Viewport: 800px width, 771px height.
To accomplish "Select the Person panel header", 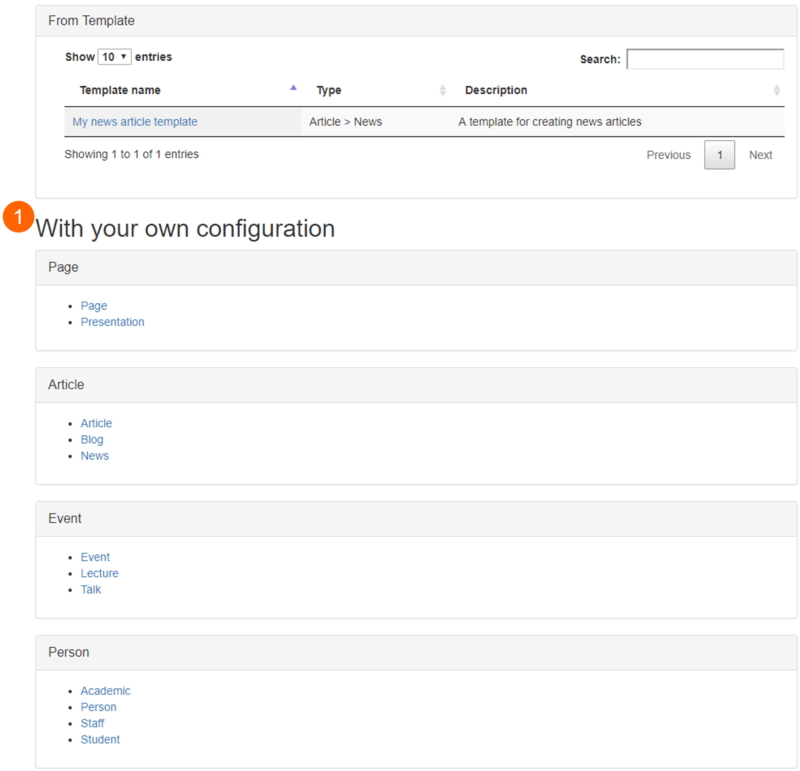I will pyautogui.click(x=416, y=652).
